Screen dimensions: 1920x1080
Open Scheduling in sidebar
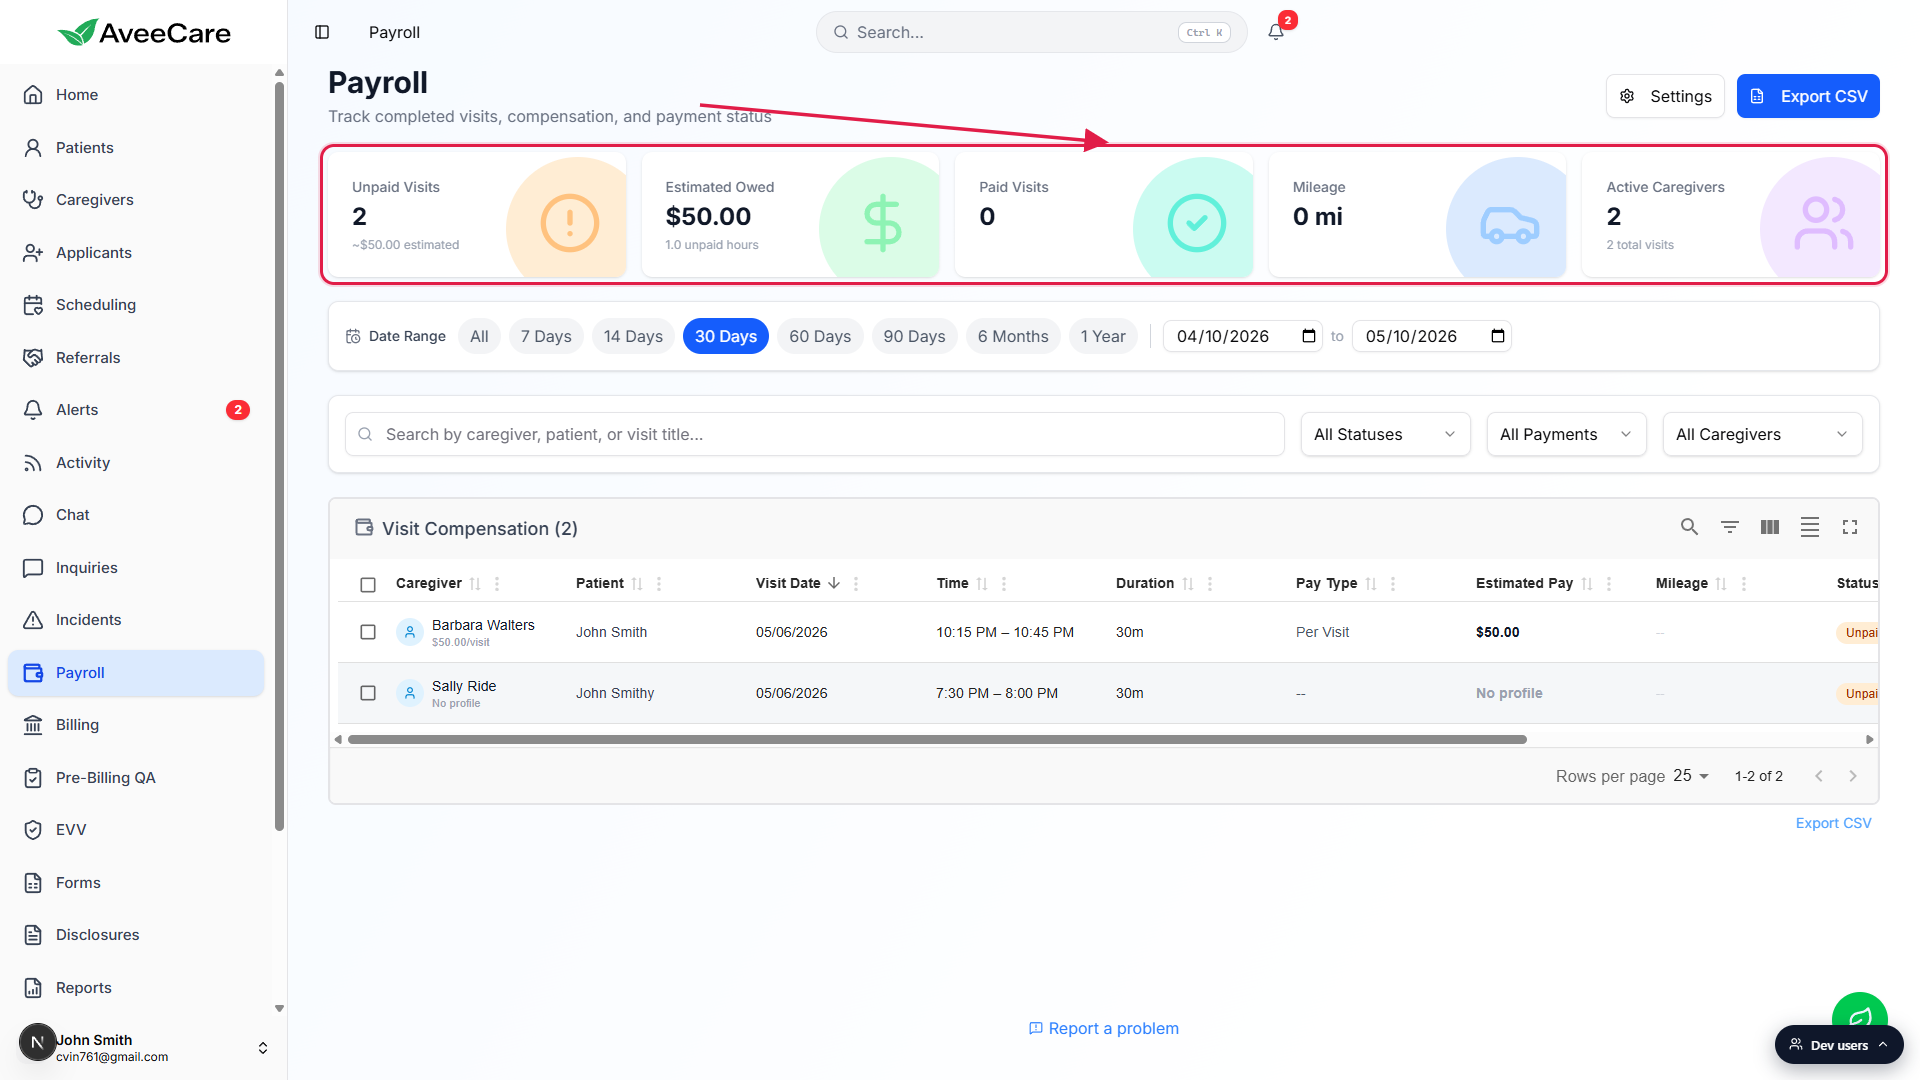[x=136, y=305]
